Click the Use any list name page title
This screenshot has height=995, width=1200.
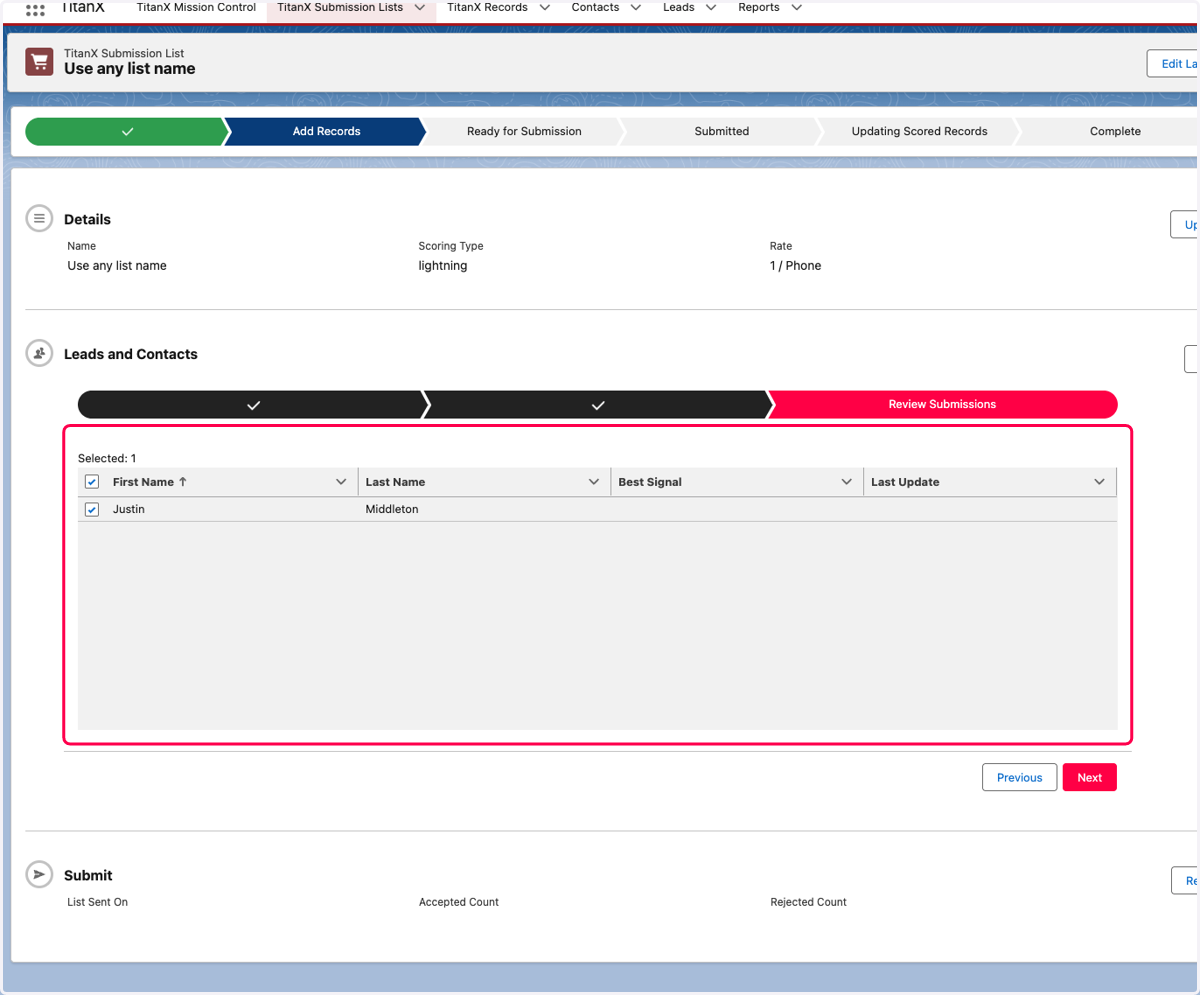(130, 69)
